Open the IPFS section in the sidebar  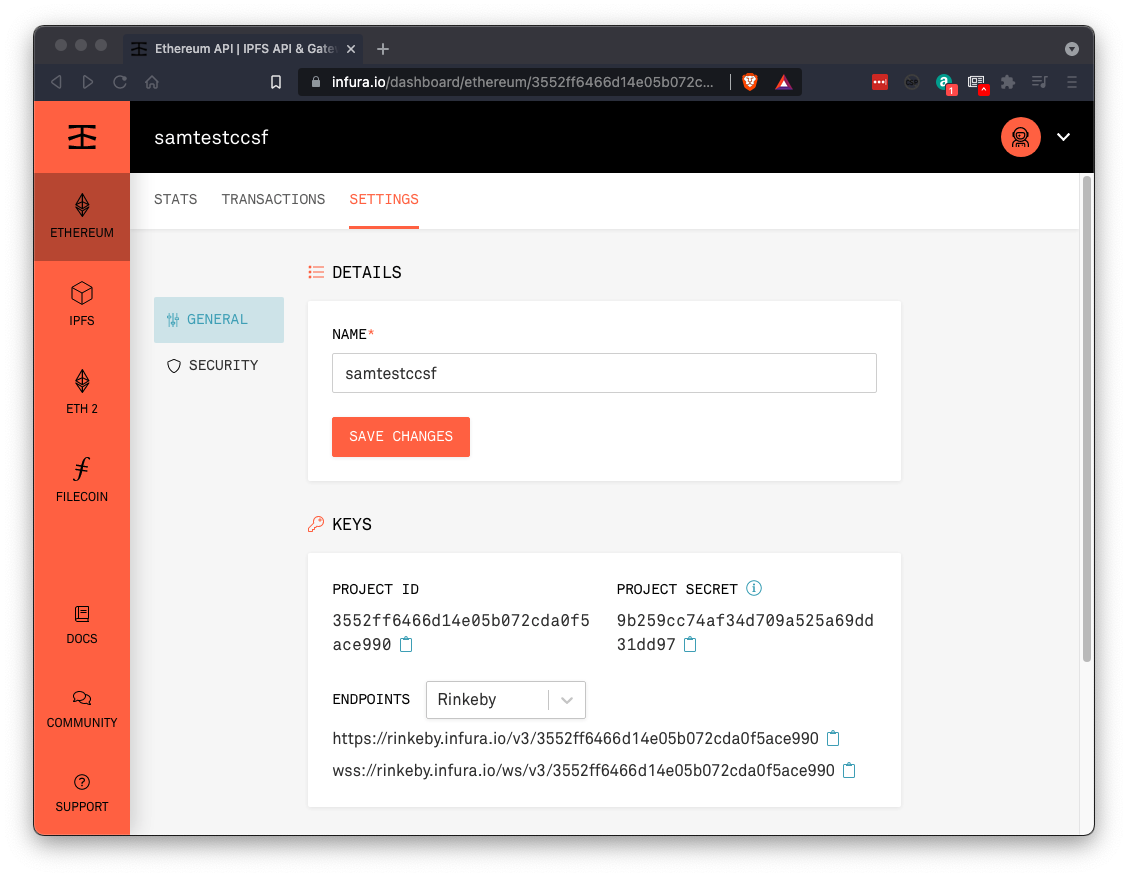(x=82, y=304)
